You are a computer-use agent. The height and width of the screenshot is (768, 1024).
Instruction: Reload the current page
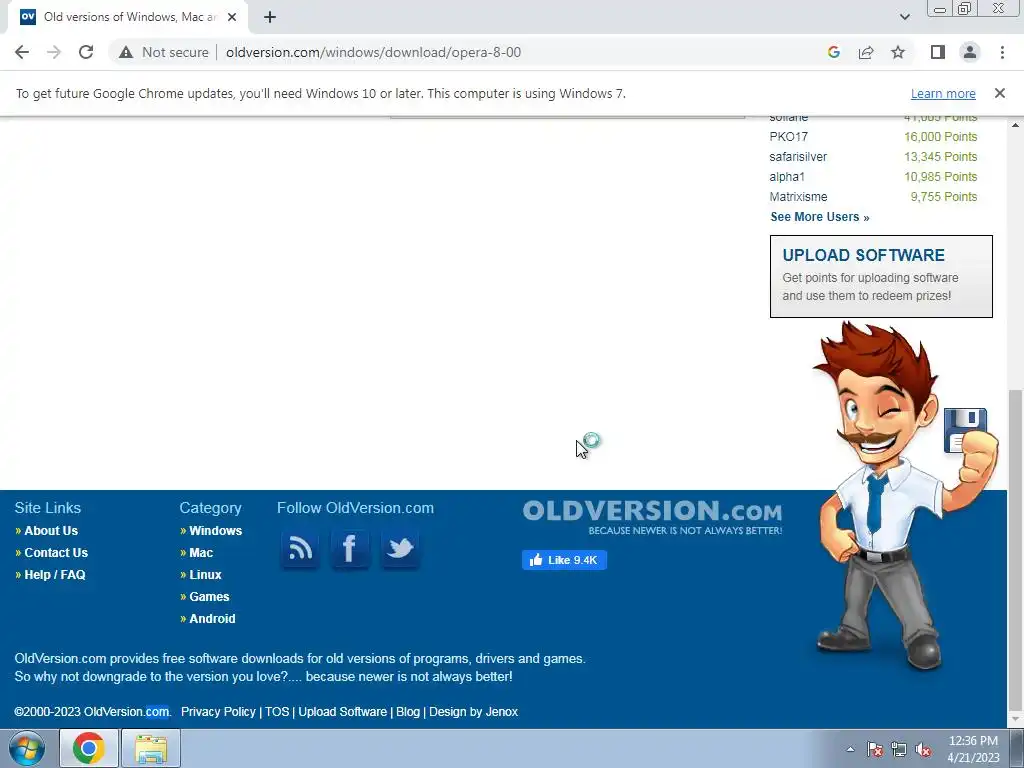(86, 52)
